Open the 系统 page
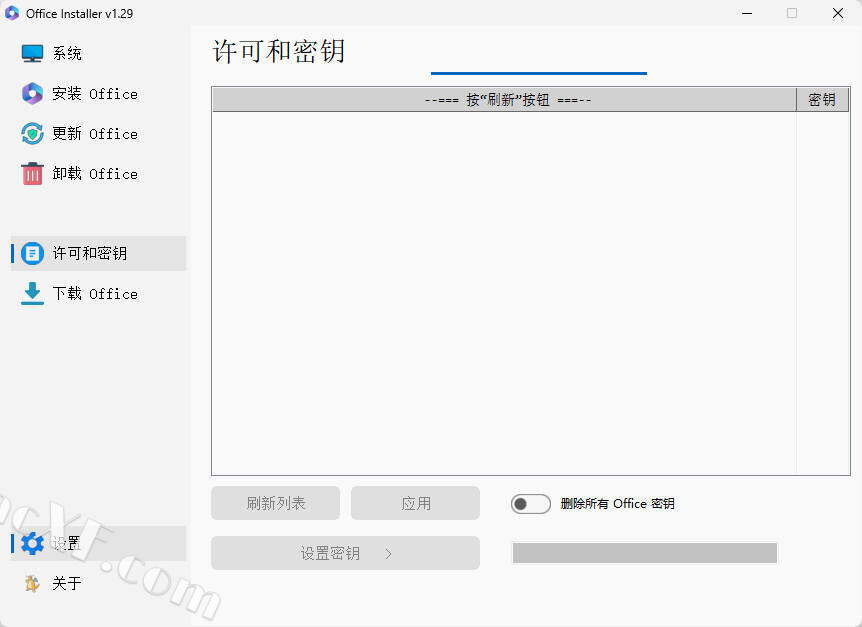Image resolution: width=862 pixels, height=627 pixels. coord(67,53)
